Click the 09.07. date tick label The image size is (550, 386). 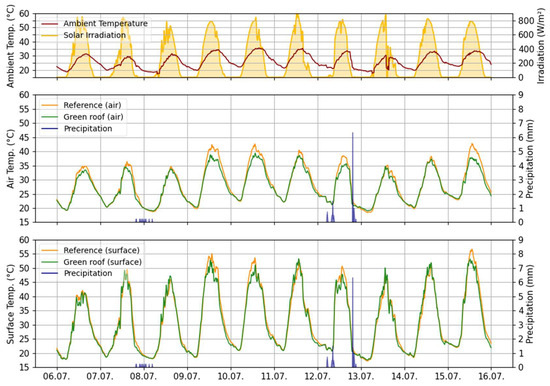pos(187,378)
